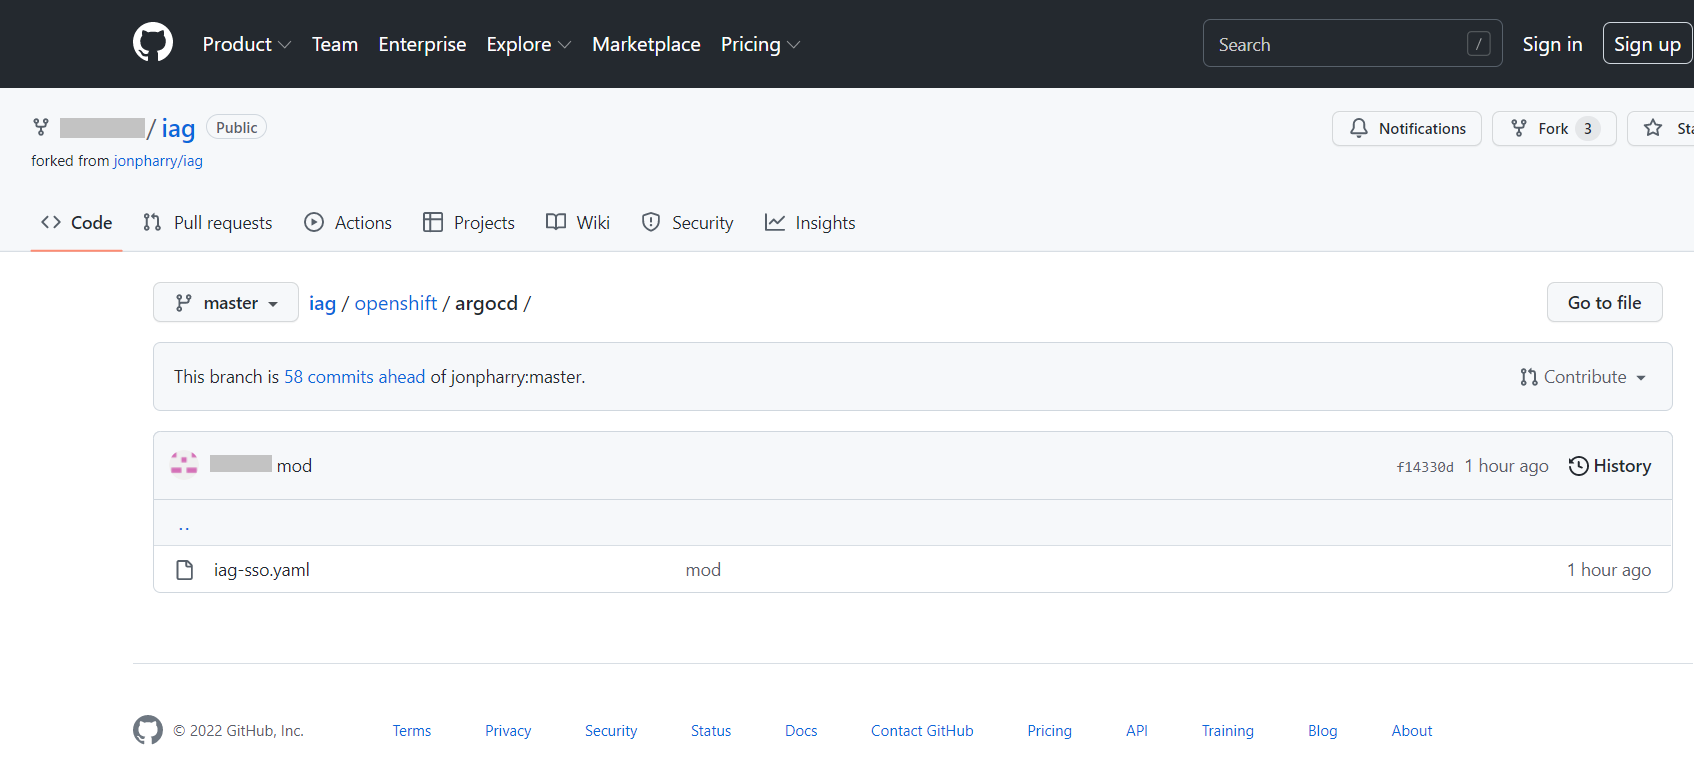
Task: Click the fork count badge showing 3
Action: coord(1588,128)
